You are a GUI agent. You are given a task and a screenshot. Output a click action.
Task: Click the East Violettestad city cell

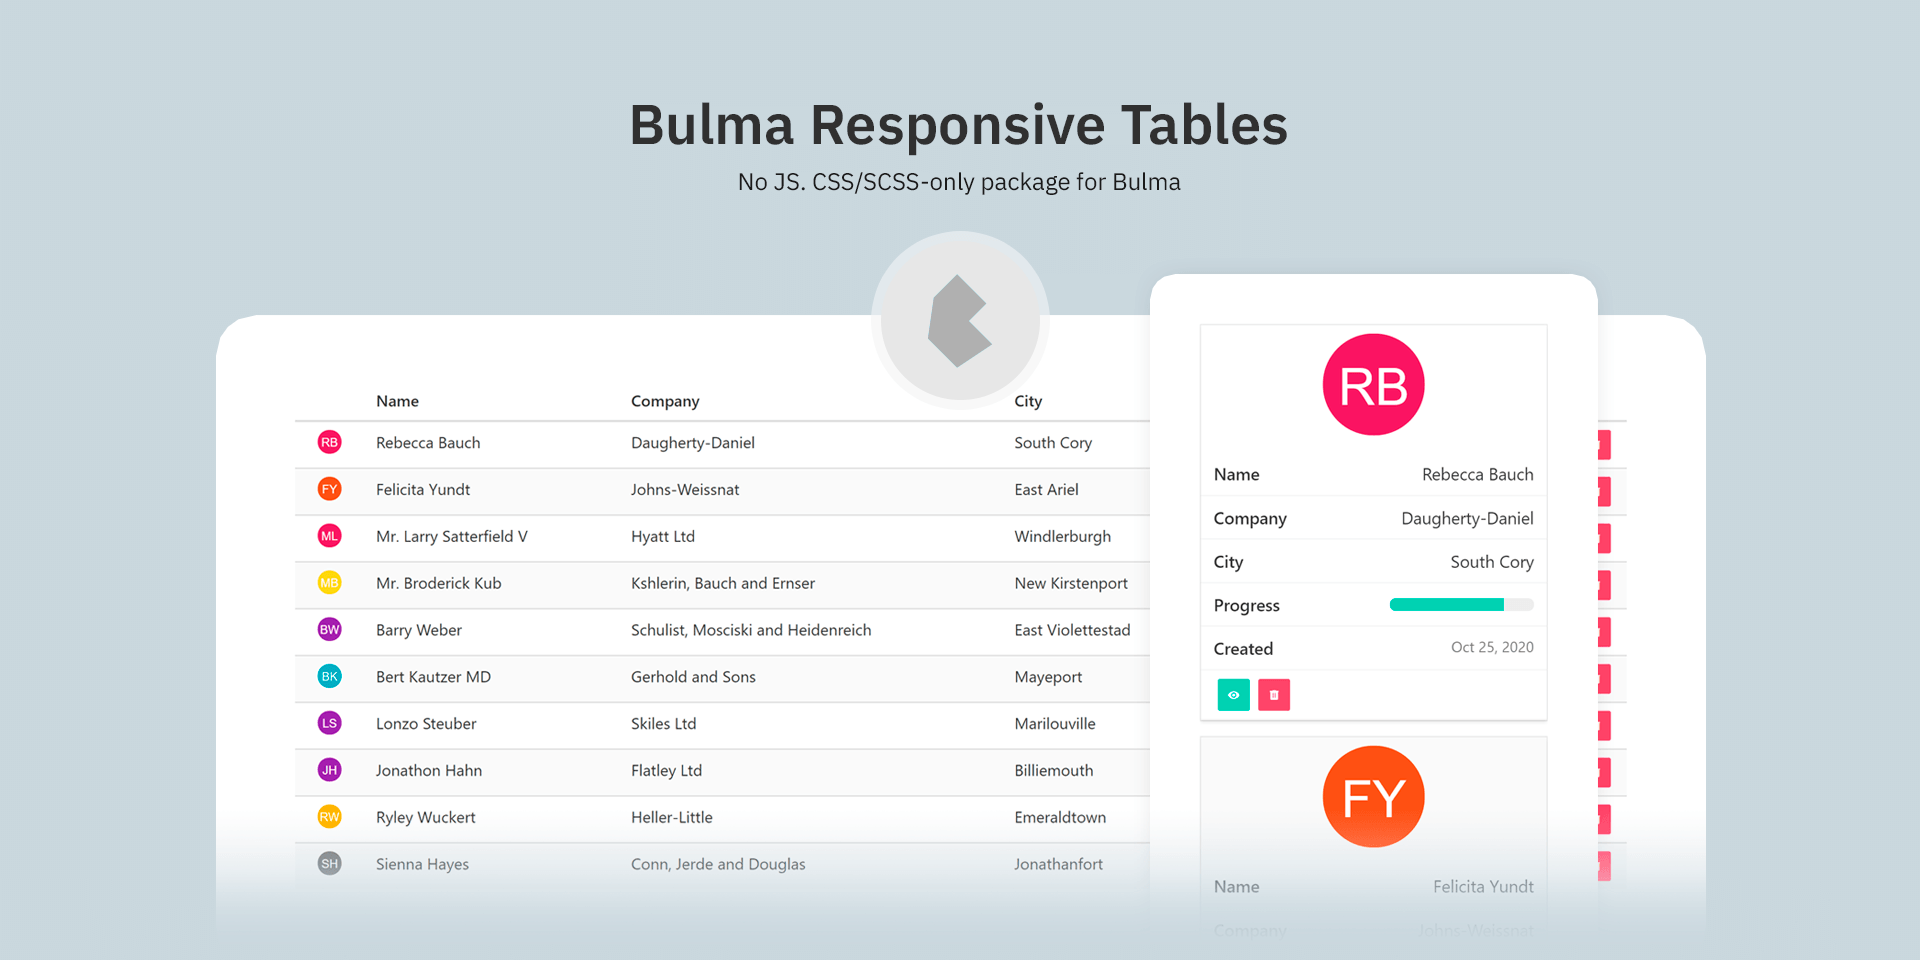1072,630
